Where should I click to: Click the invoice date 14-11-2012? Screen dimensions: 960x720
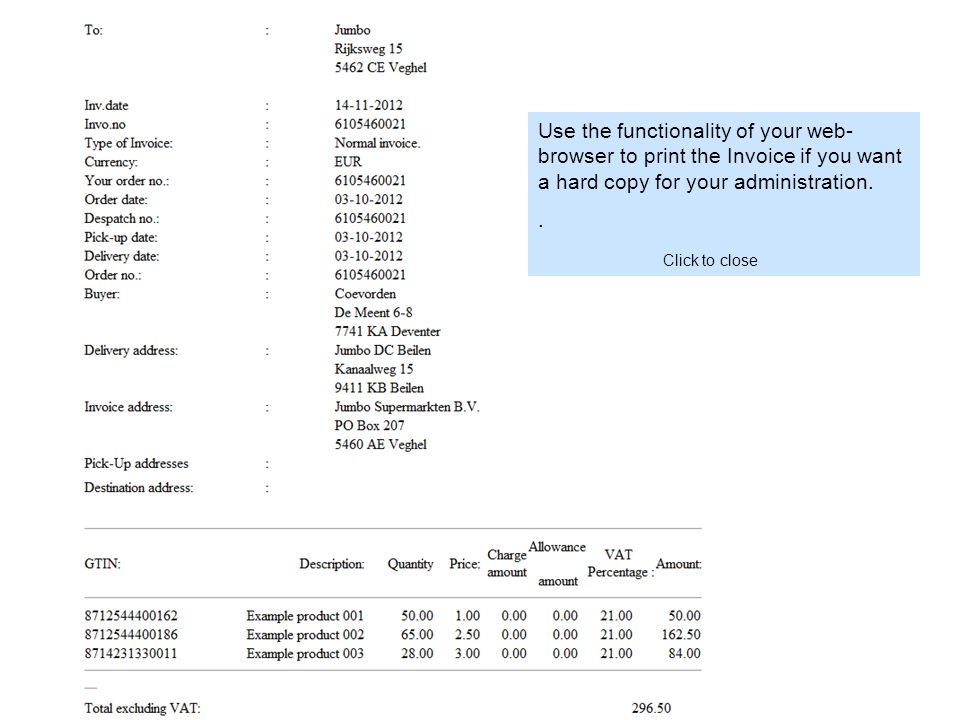pyautogui.click(x=369, y=105)
